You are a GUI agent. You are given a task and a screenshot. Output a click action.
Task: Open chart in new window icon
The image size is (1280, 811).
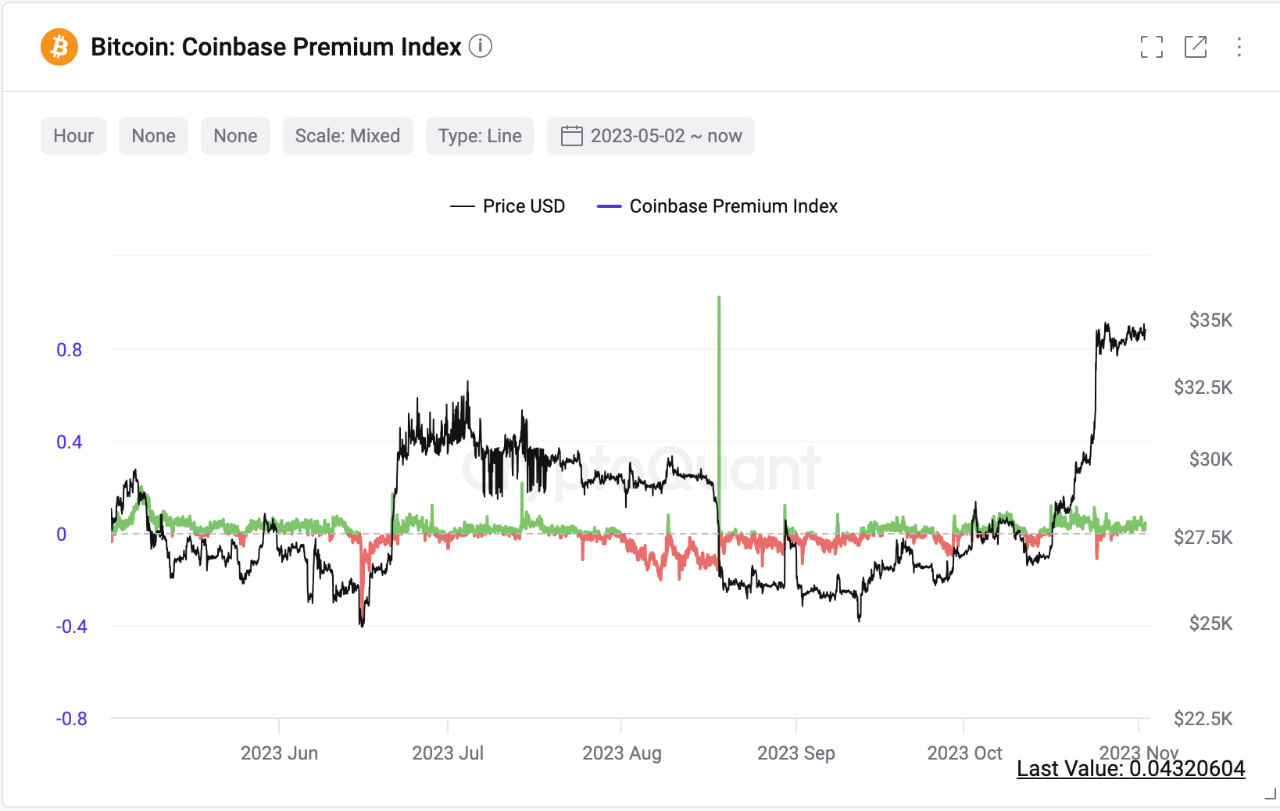pyautogui.click(x=1195, y=47)
